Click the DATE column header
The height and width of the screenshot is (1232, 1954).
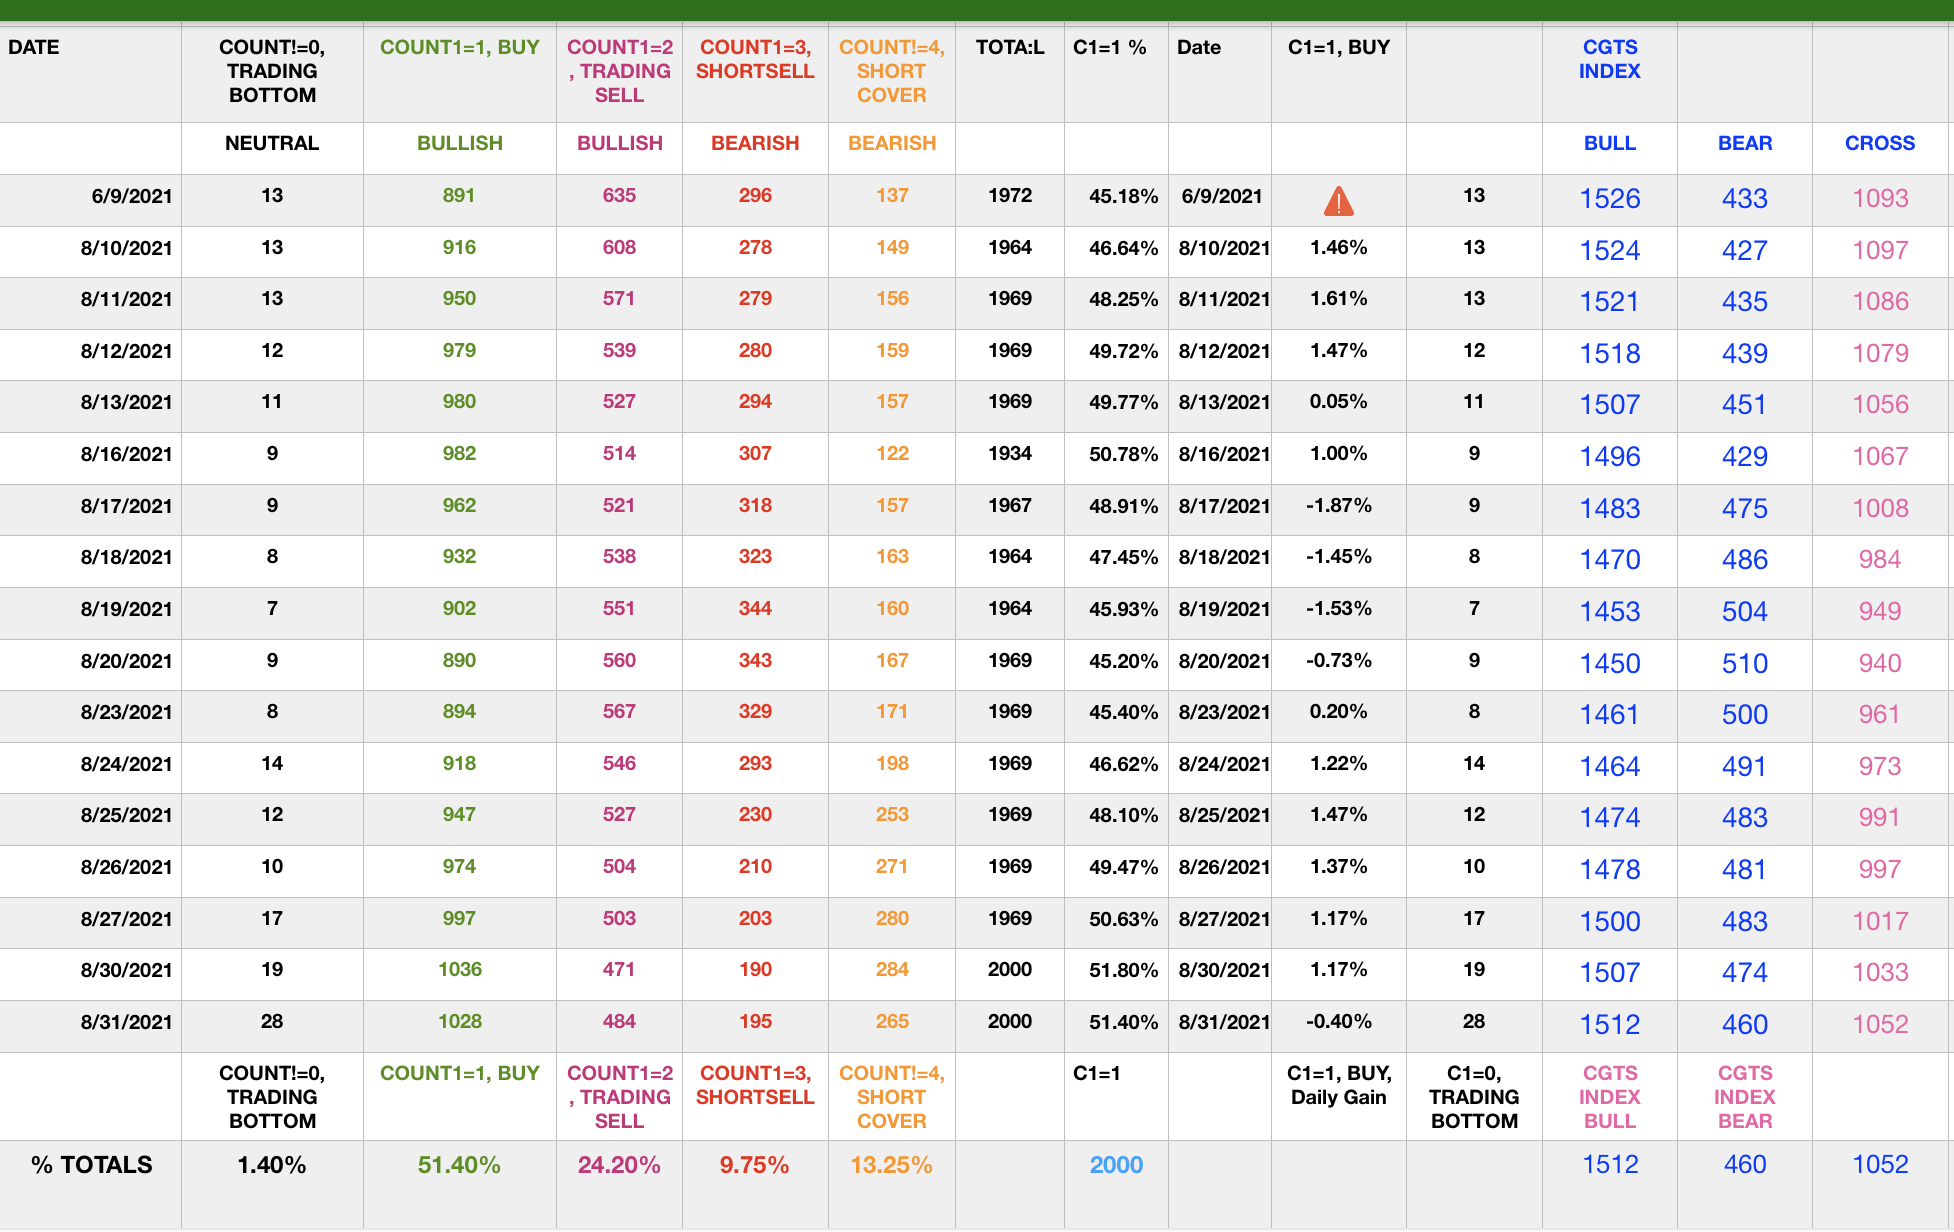tap(34, 47)
